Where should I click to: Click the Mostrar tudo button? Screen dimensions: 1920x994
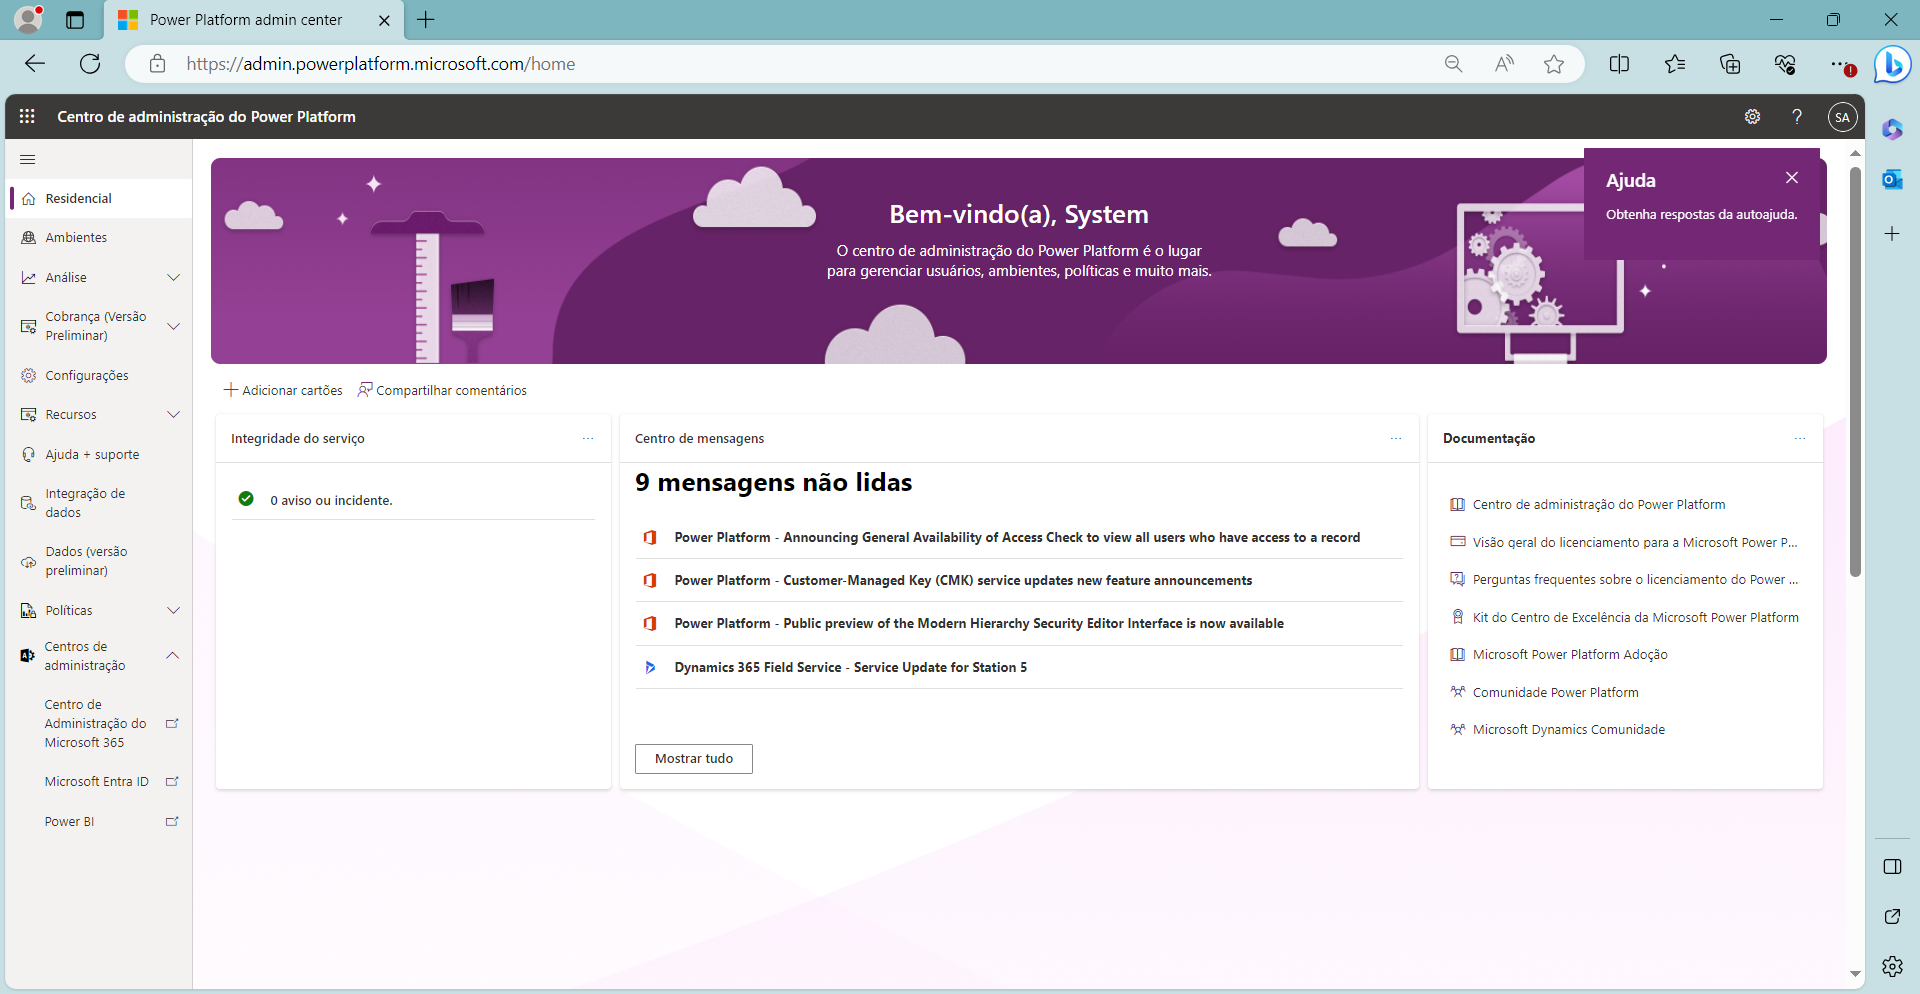tap(694, 759)
